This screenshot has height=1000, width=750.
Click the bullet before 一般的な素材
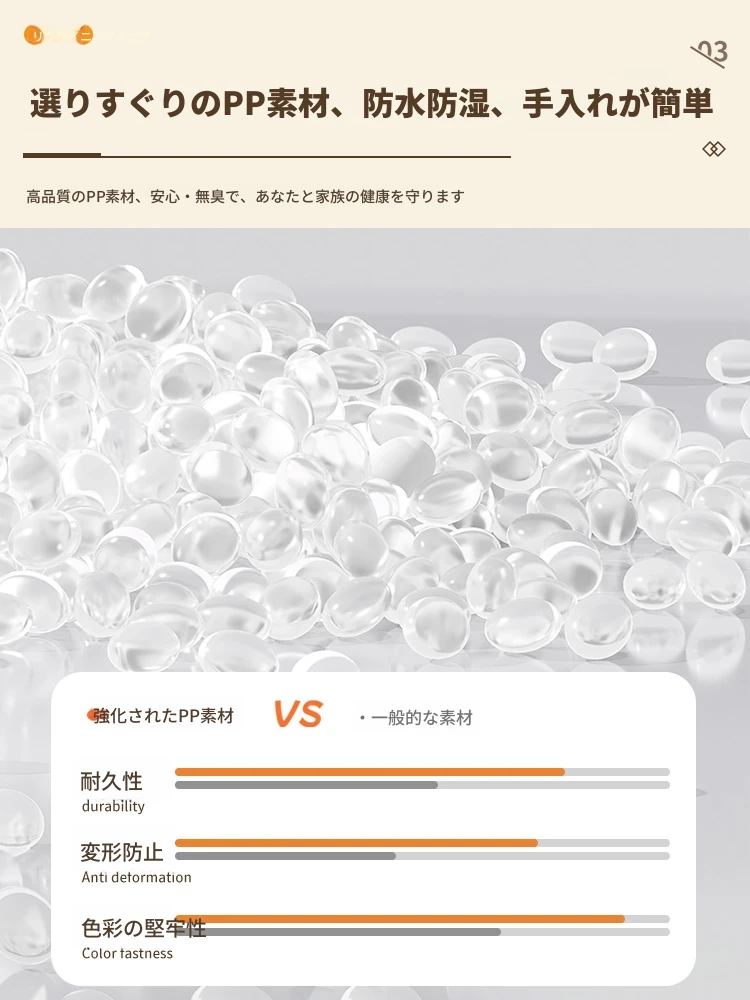pyautogui.click(x=362, y=718)
